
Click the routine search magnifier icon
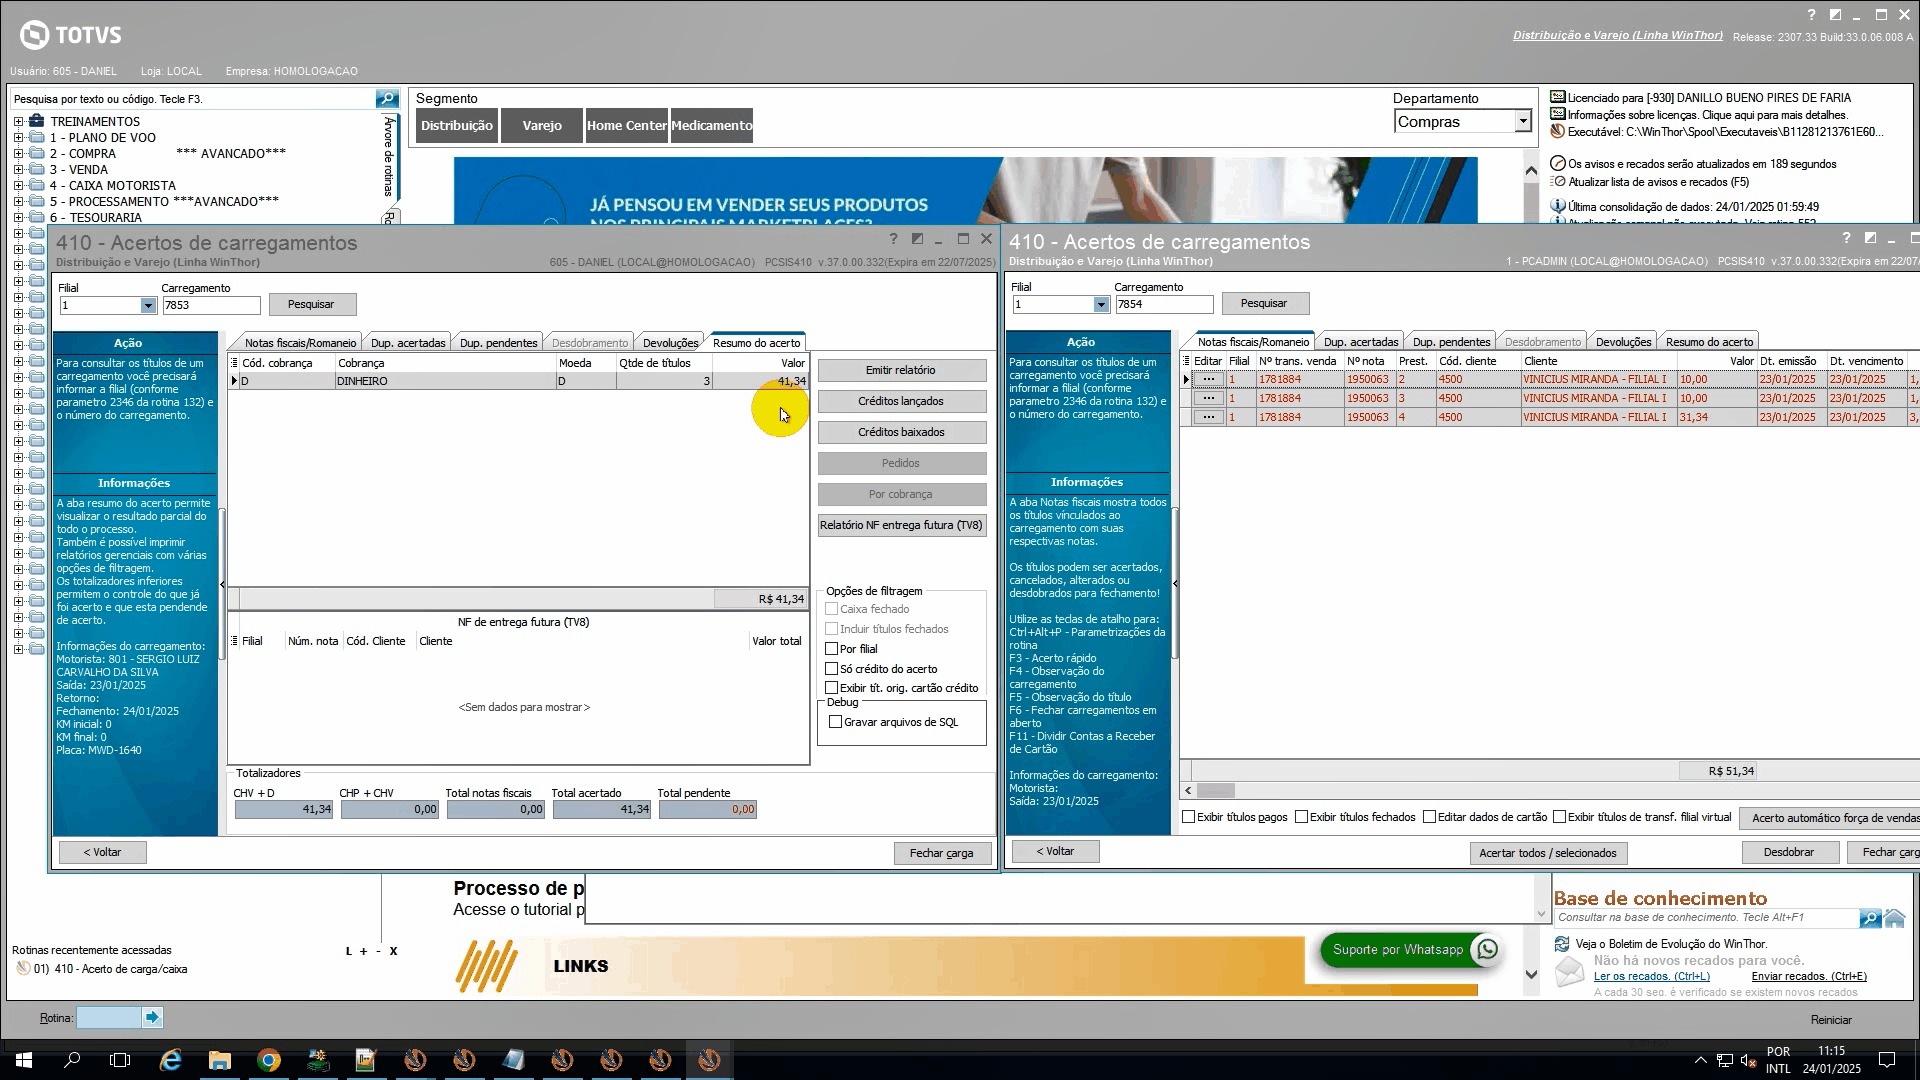(x=387, y=99)
